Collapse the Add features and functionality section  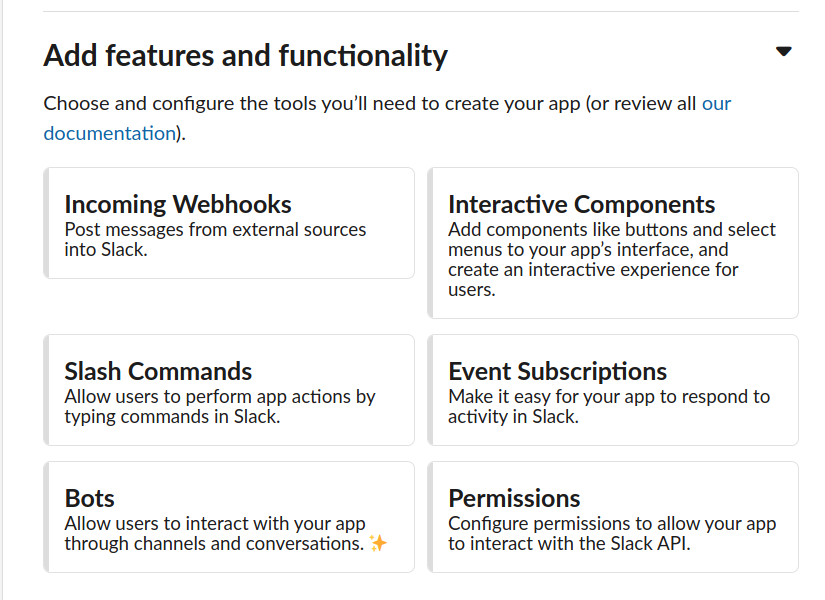coord(783,52)
